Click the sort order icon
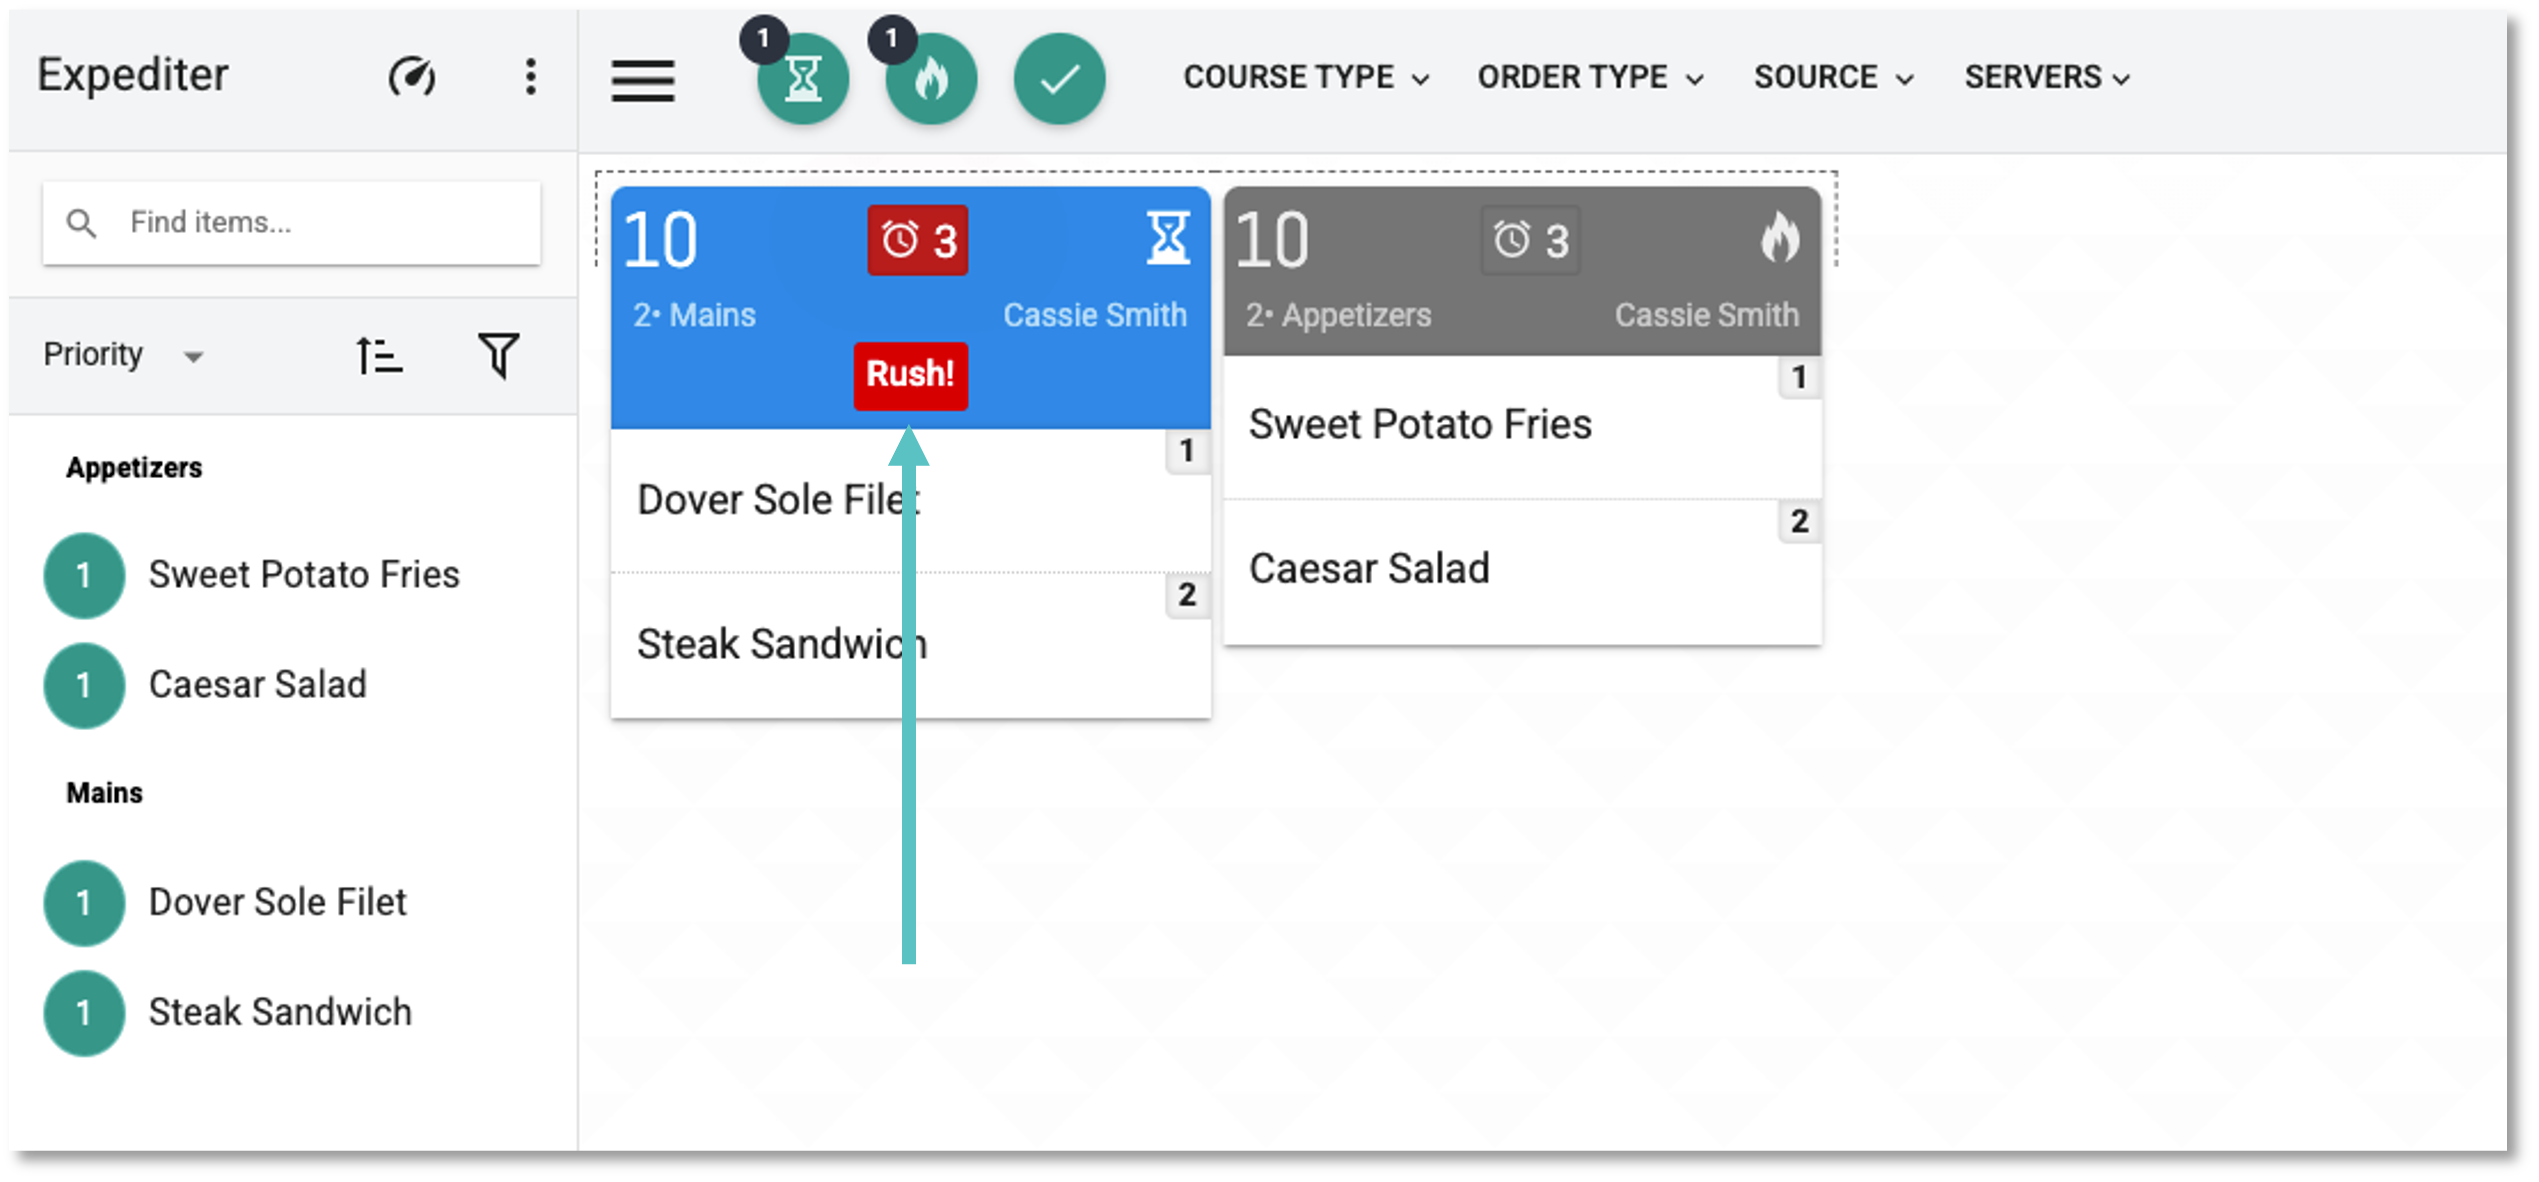 [x=379, y=356]
